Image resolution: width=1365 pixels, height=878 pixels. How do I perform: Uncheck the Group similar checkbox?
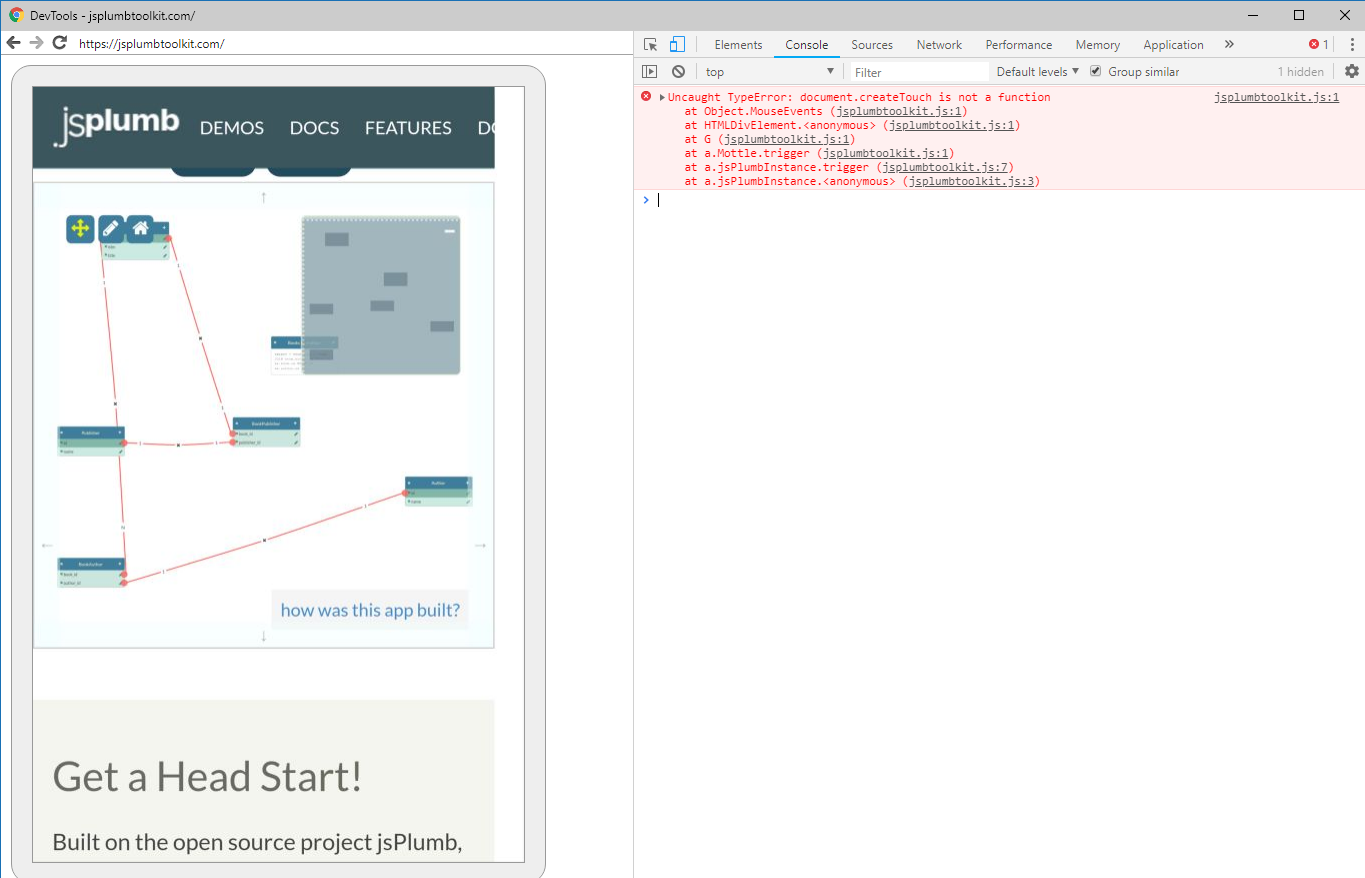coord(1095,71)
